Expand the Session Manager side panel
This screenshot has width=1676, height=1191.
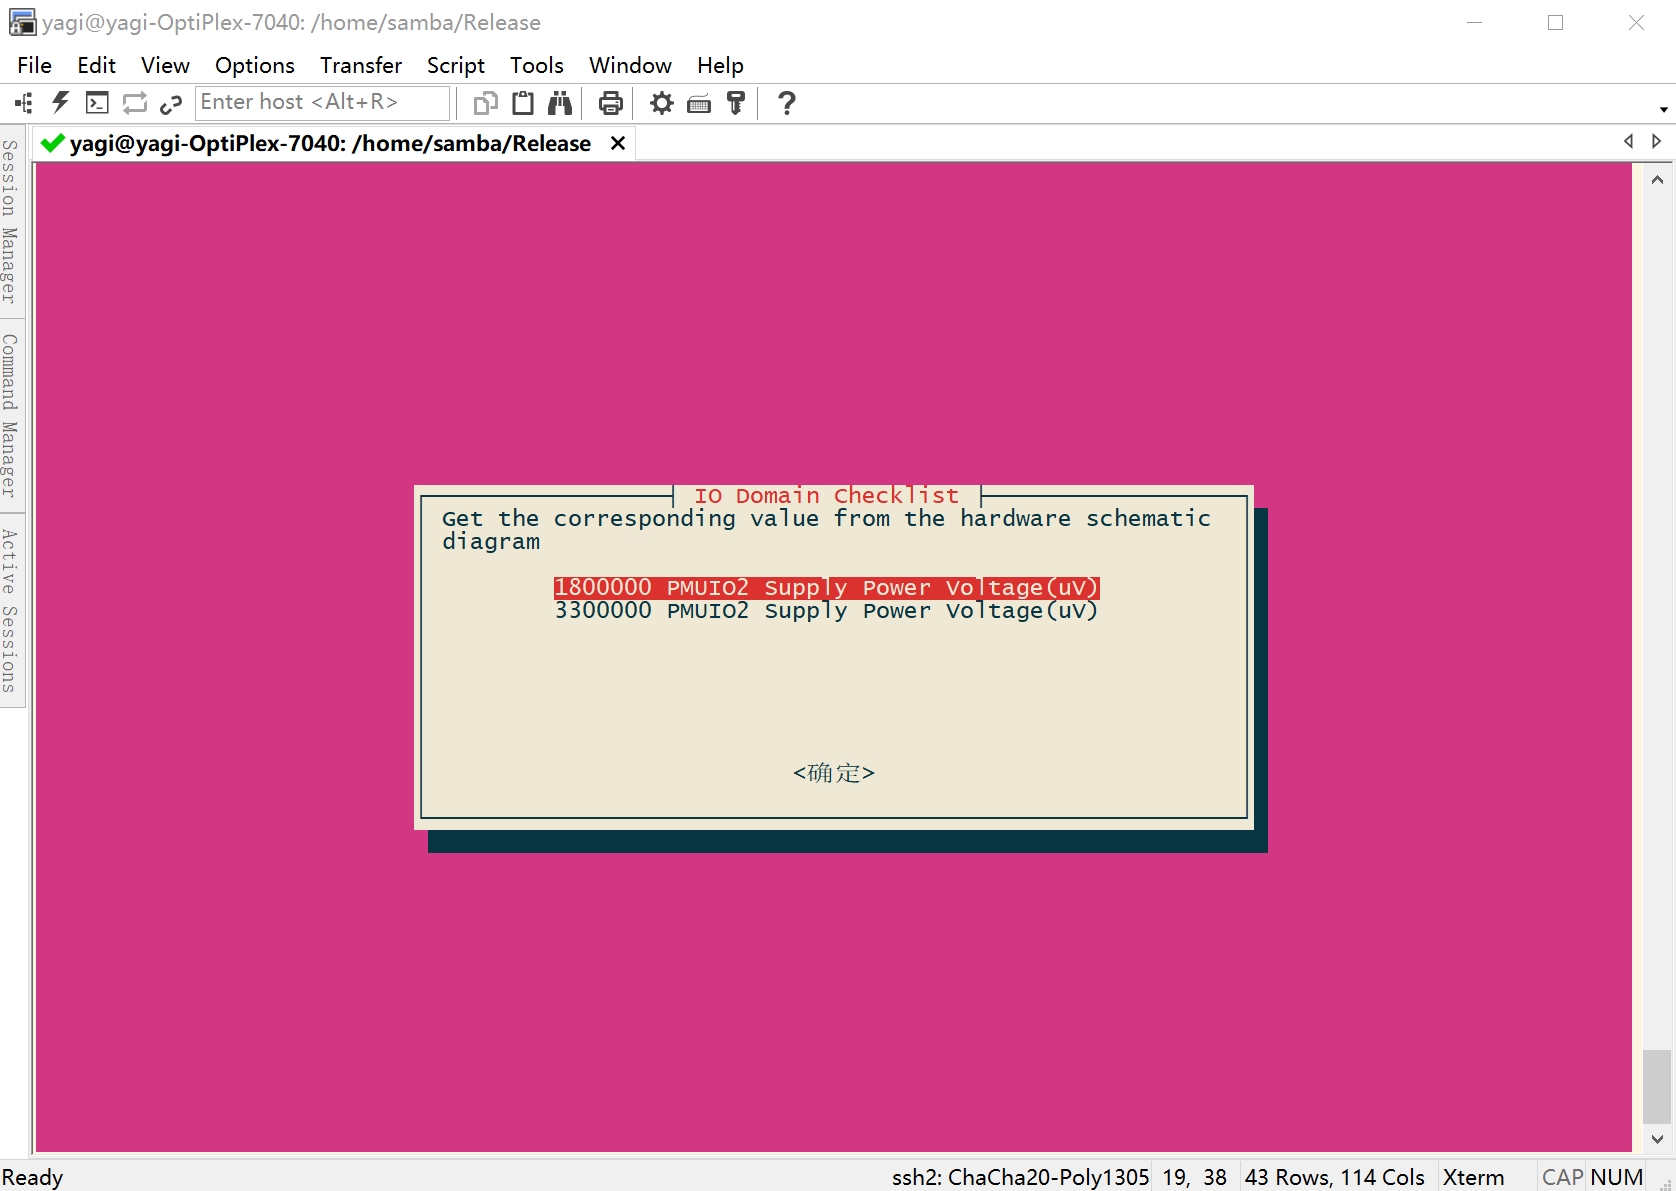click(x=10, y=222)
